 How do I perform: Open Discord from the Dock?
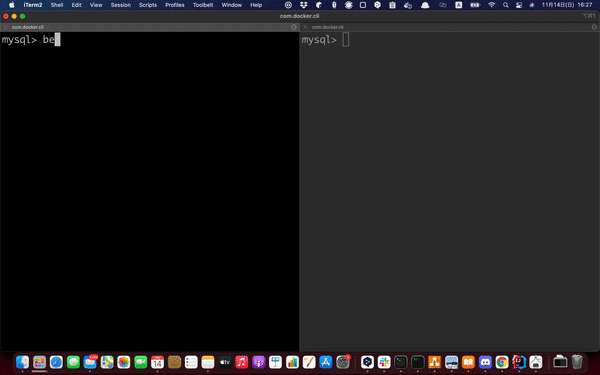click(x=485, y=362)
